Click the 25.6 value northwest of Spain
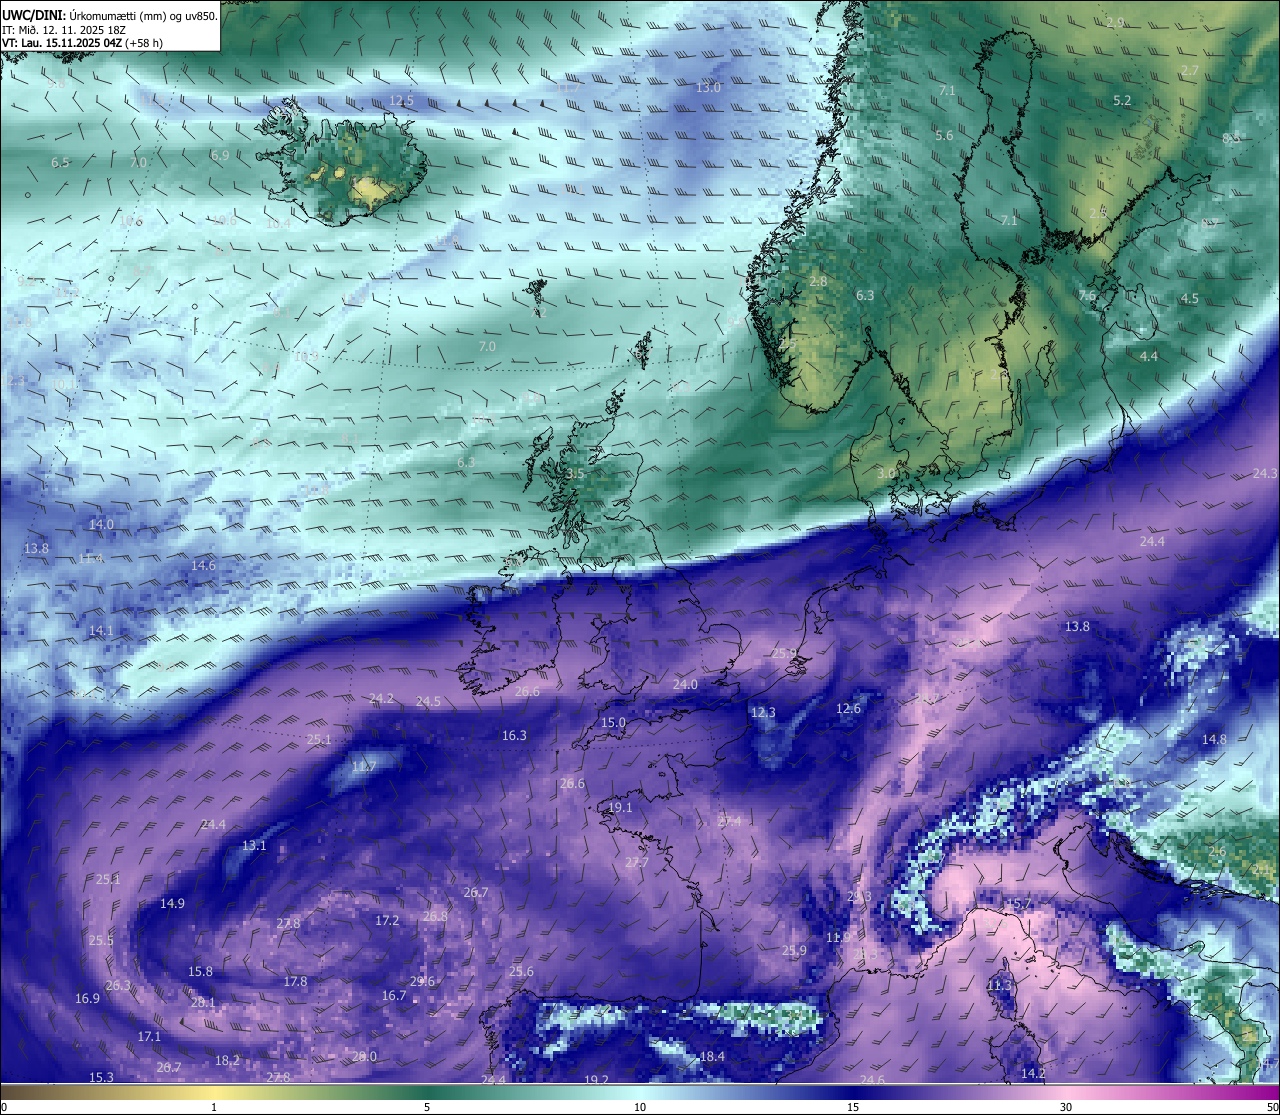 (521, 972)
